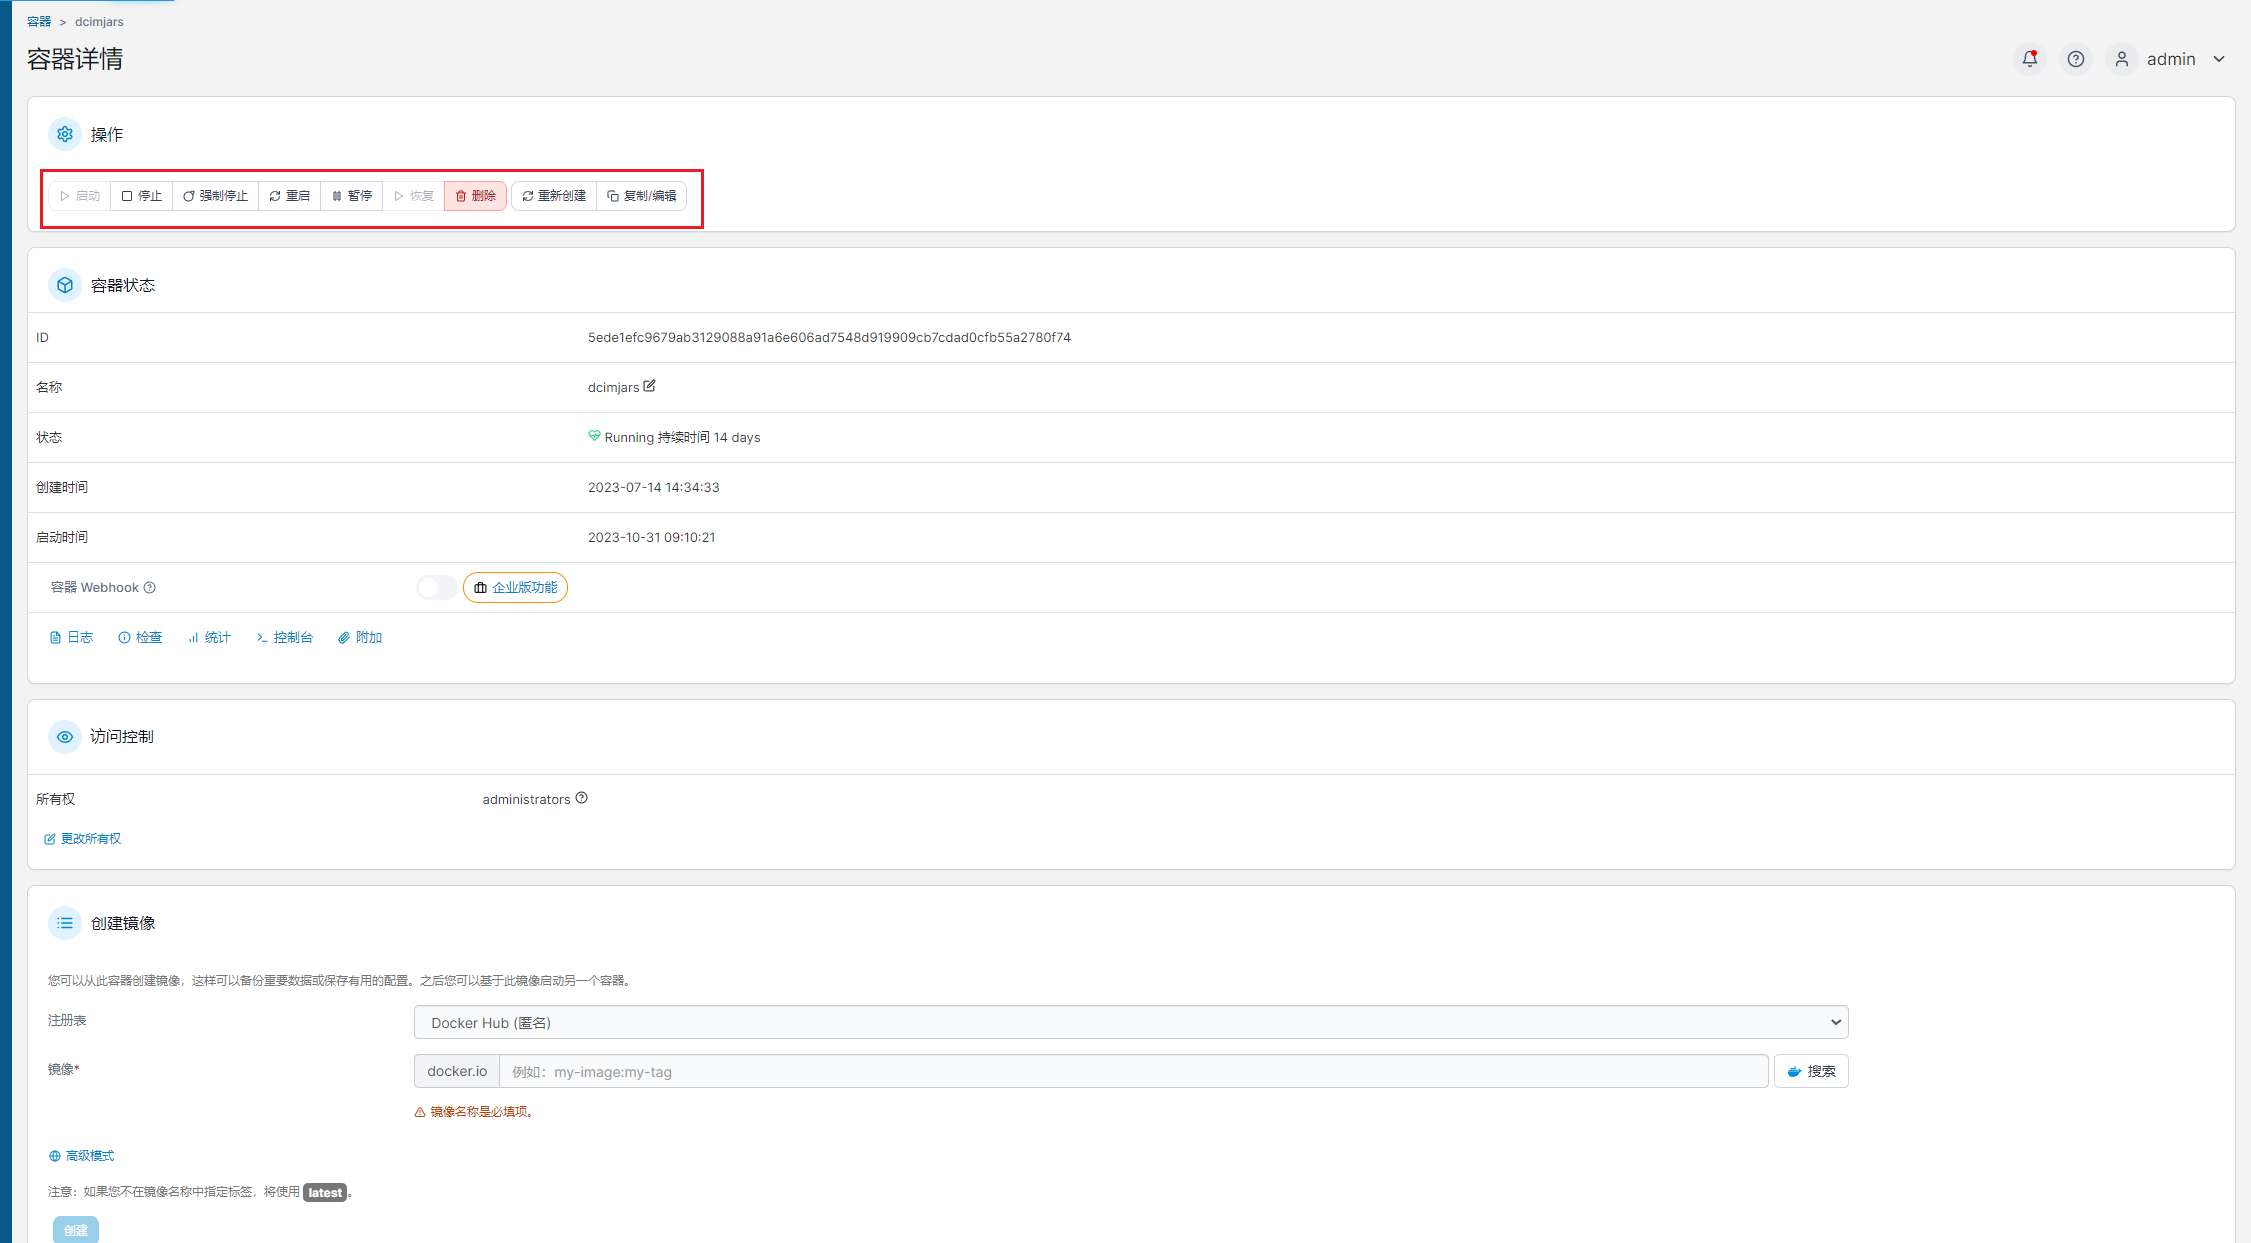
Task: Click the 操作 gear section icon
Action: point(65,134)
